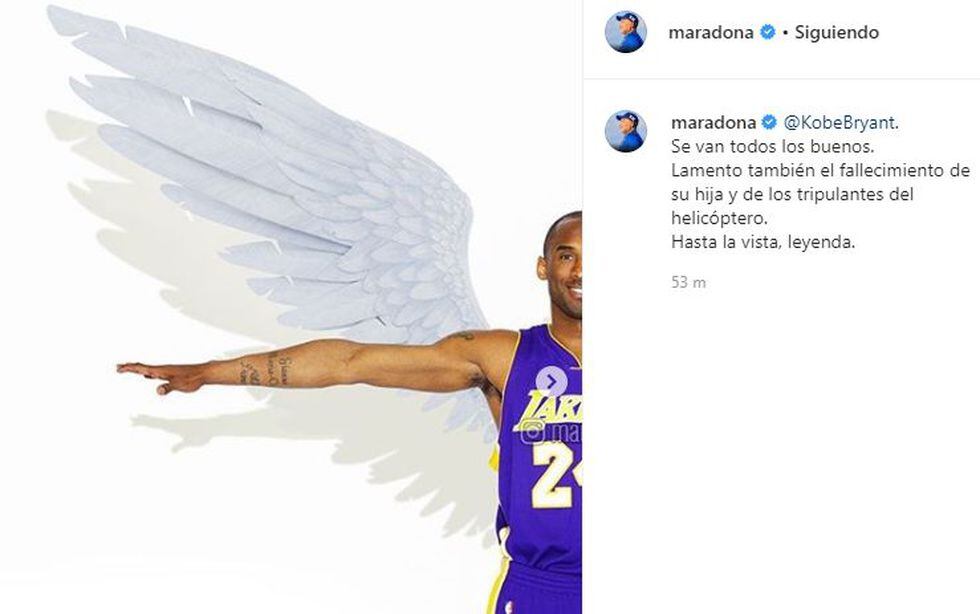Screen dimensions: 980x614
Task: Click verified badge next to header username
Action: click(x=768, y=32)
